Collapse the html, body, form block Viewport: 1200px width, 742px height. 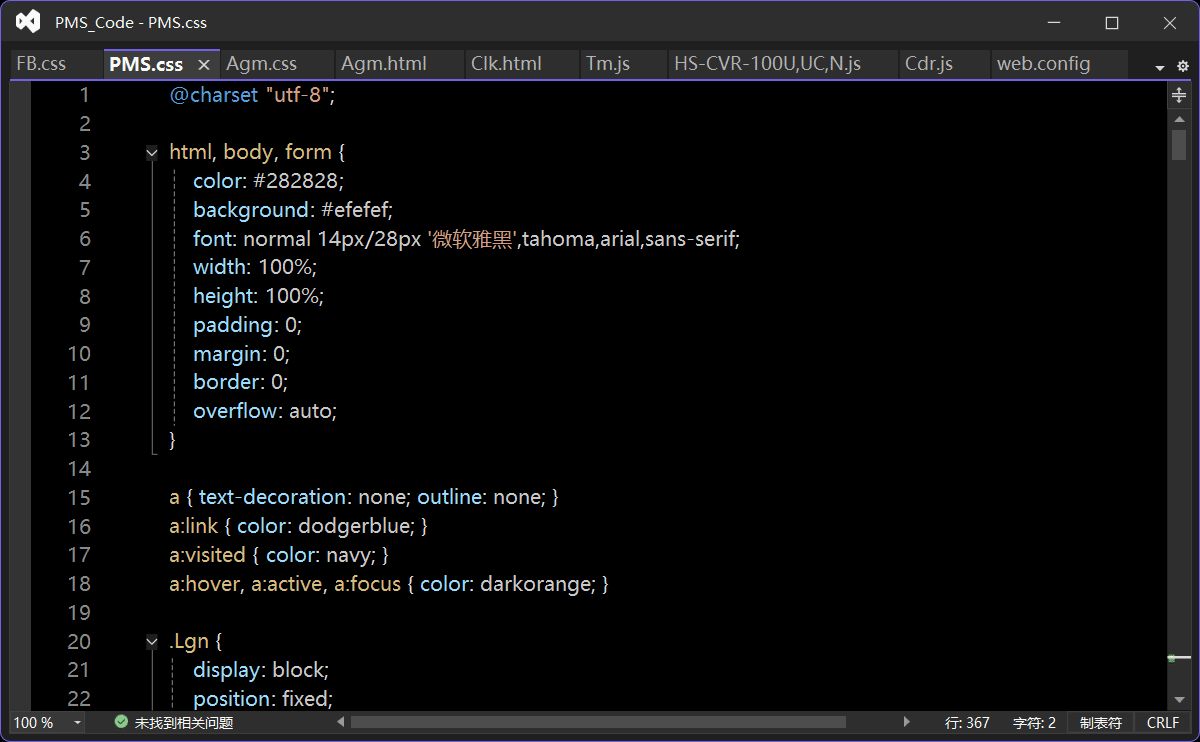click(152, 153)
